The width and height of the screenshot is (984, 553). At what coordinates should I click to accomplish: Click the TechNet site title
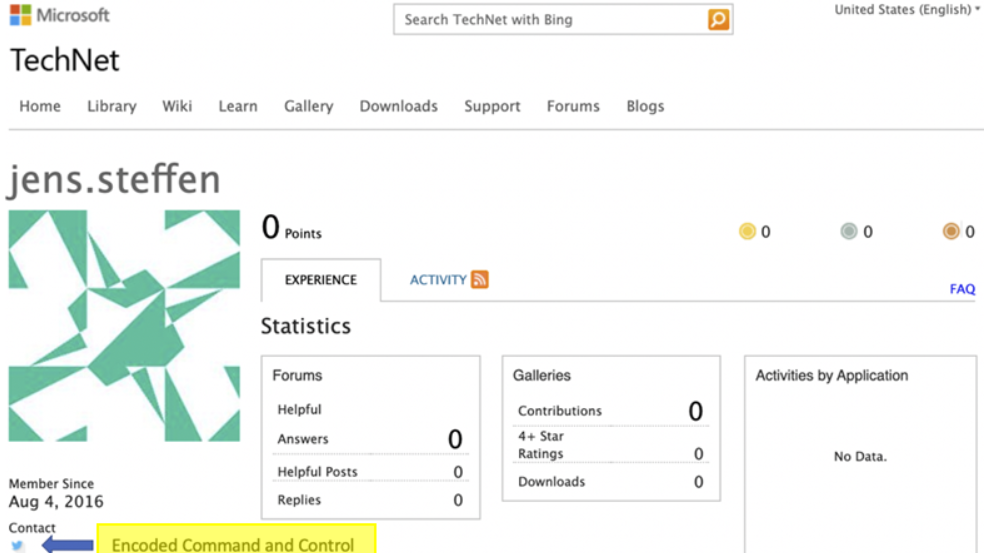click(x=65, y=60)
